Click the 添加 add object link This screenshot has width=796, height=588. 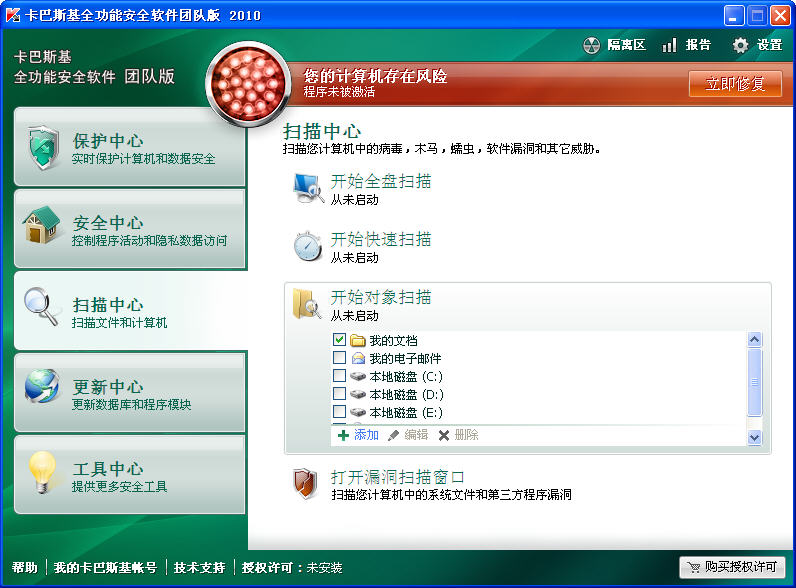[358, 435]
